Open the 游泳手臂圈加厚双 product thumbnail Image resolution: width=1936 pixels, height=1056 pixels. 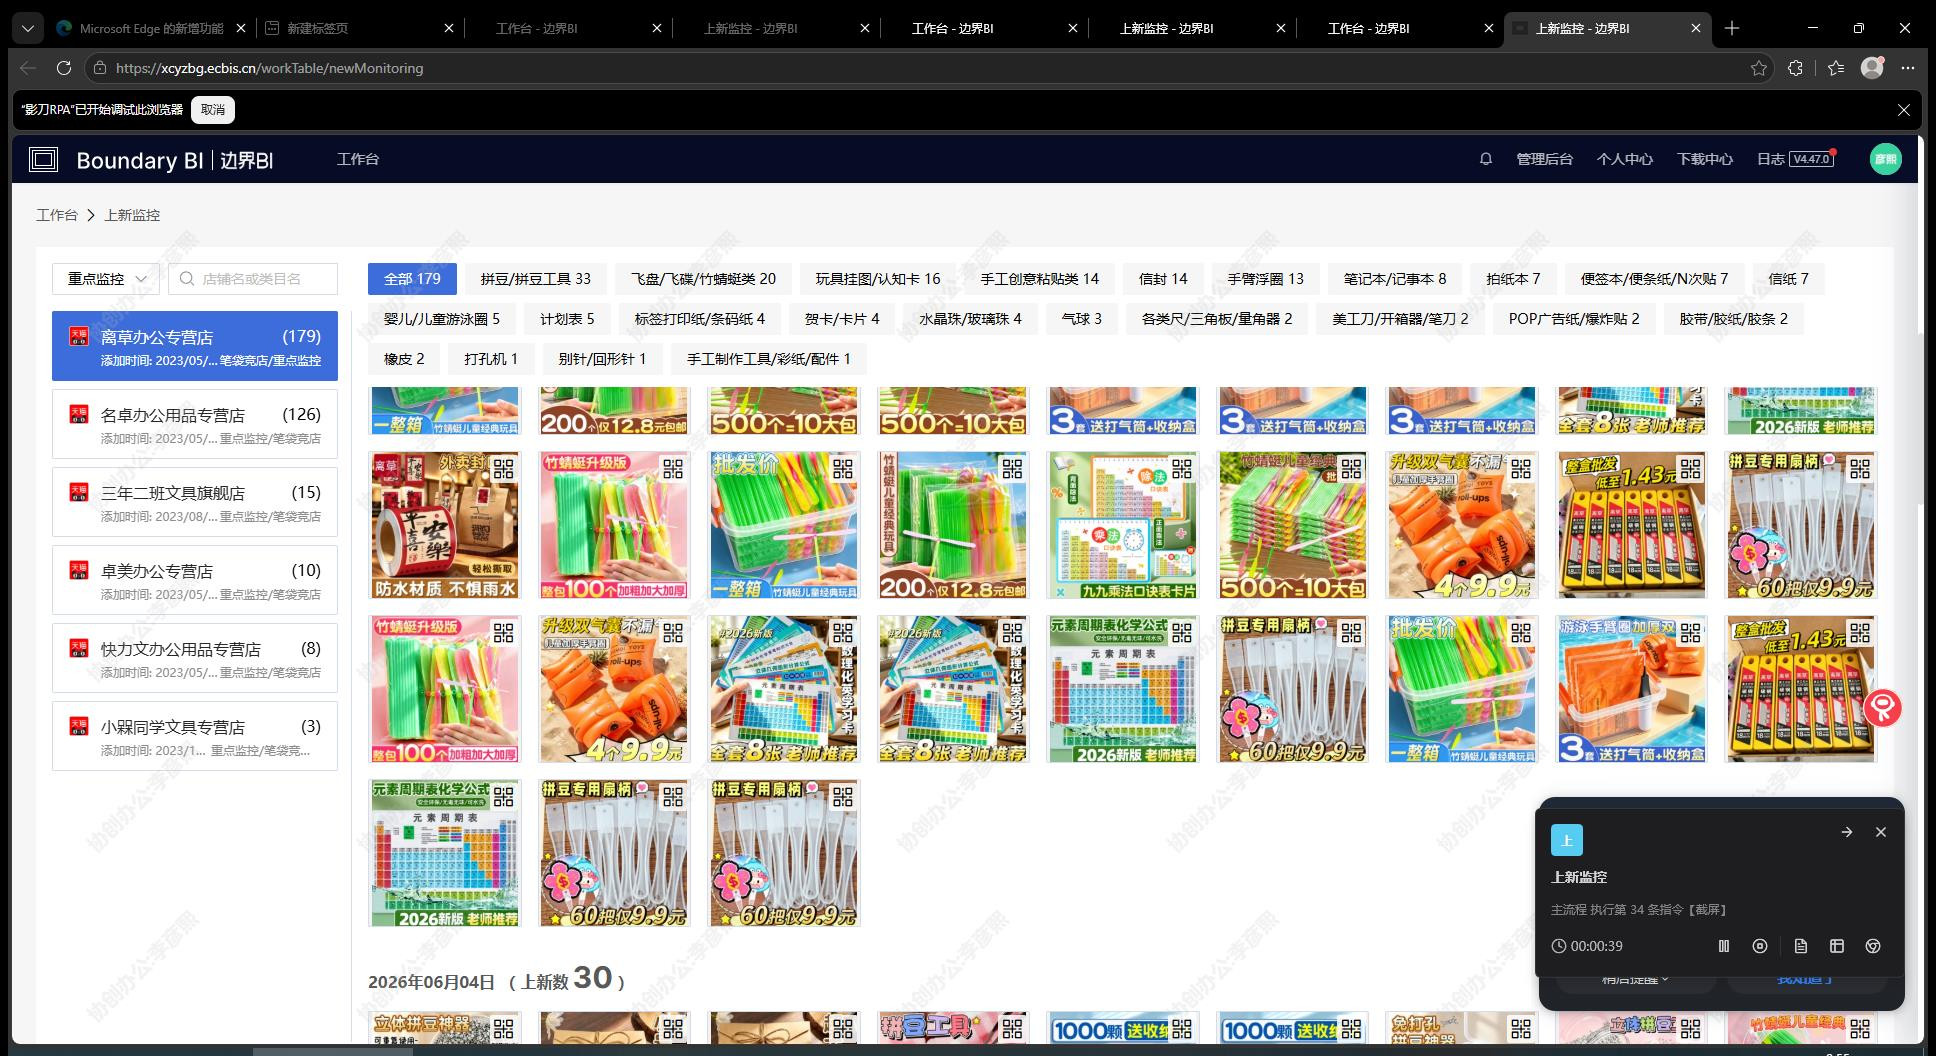1631,689
